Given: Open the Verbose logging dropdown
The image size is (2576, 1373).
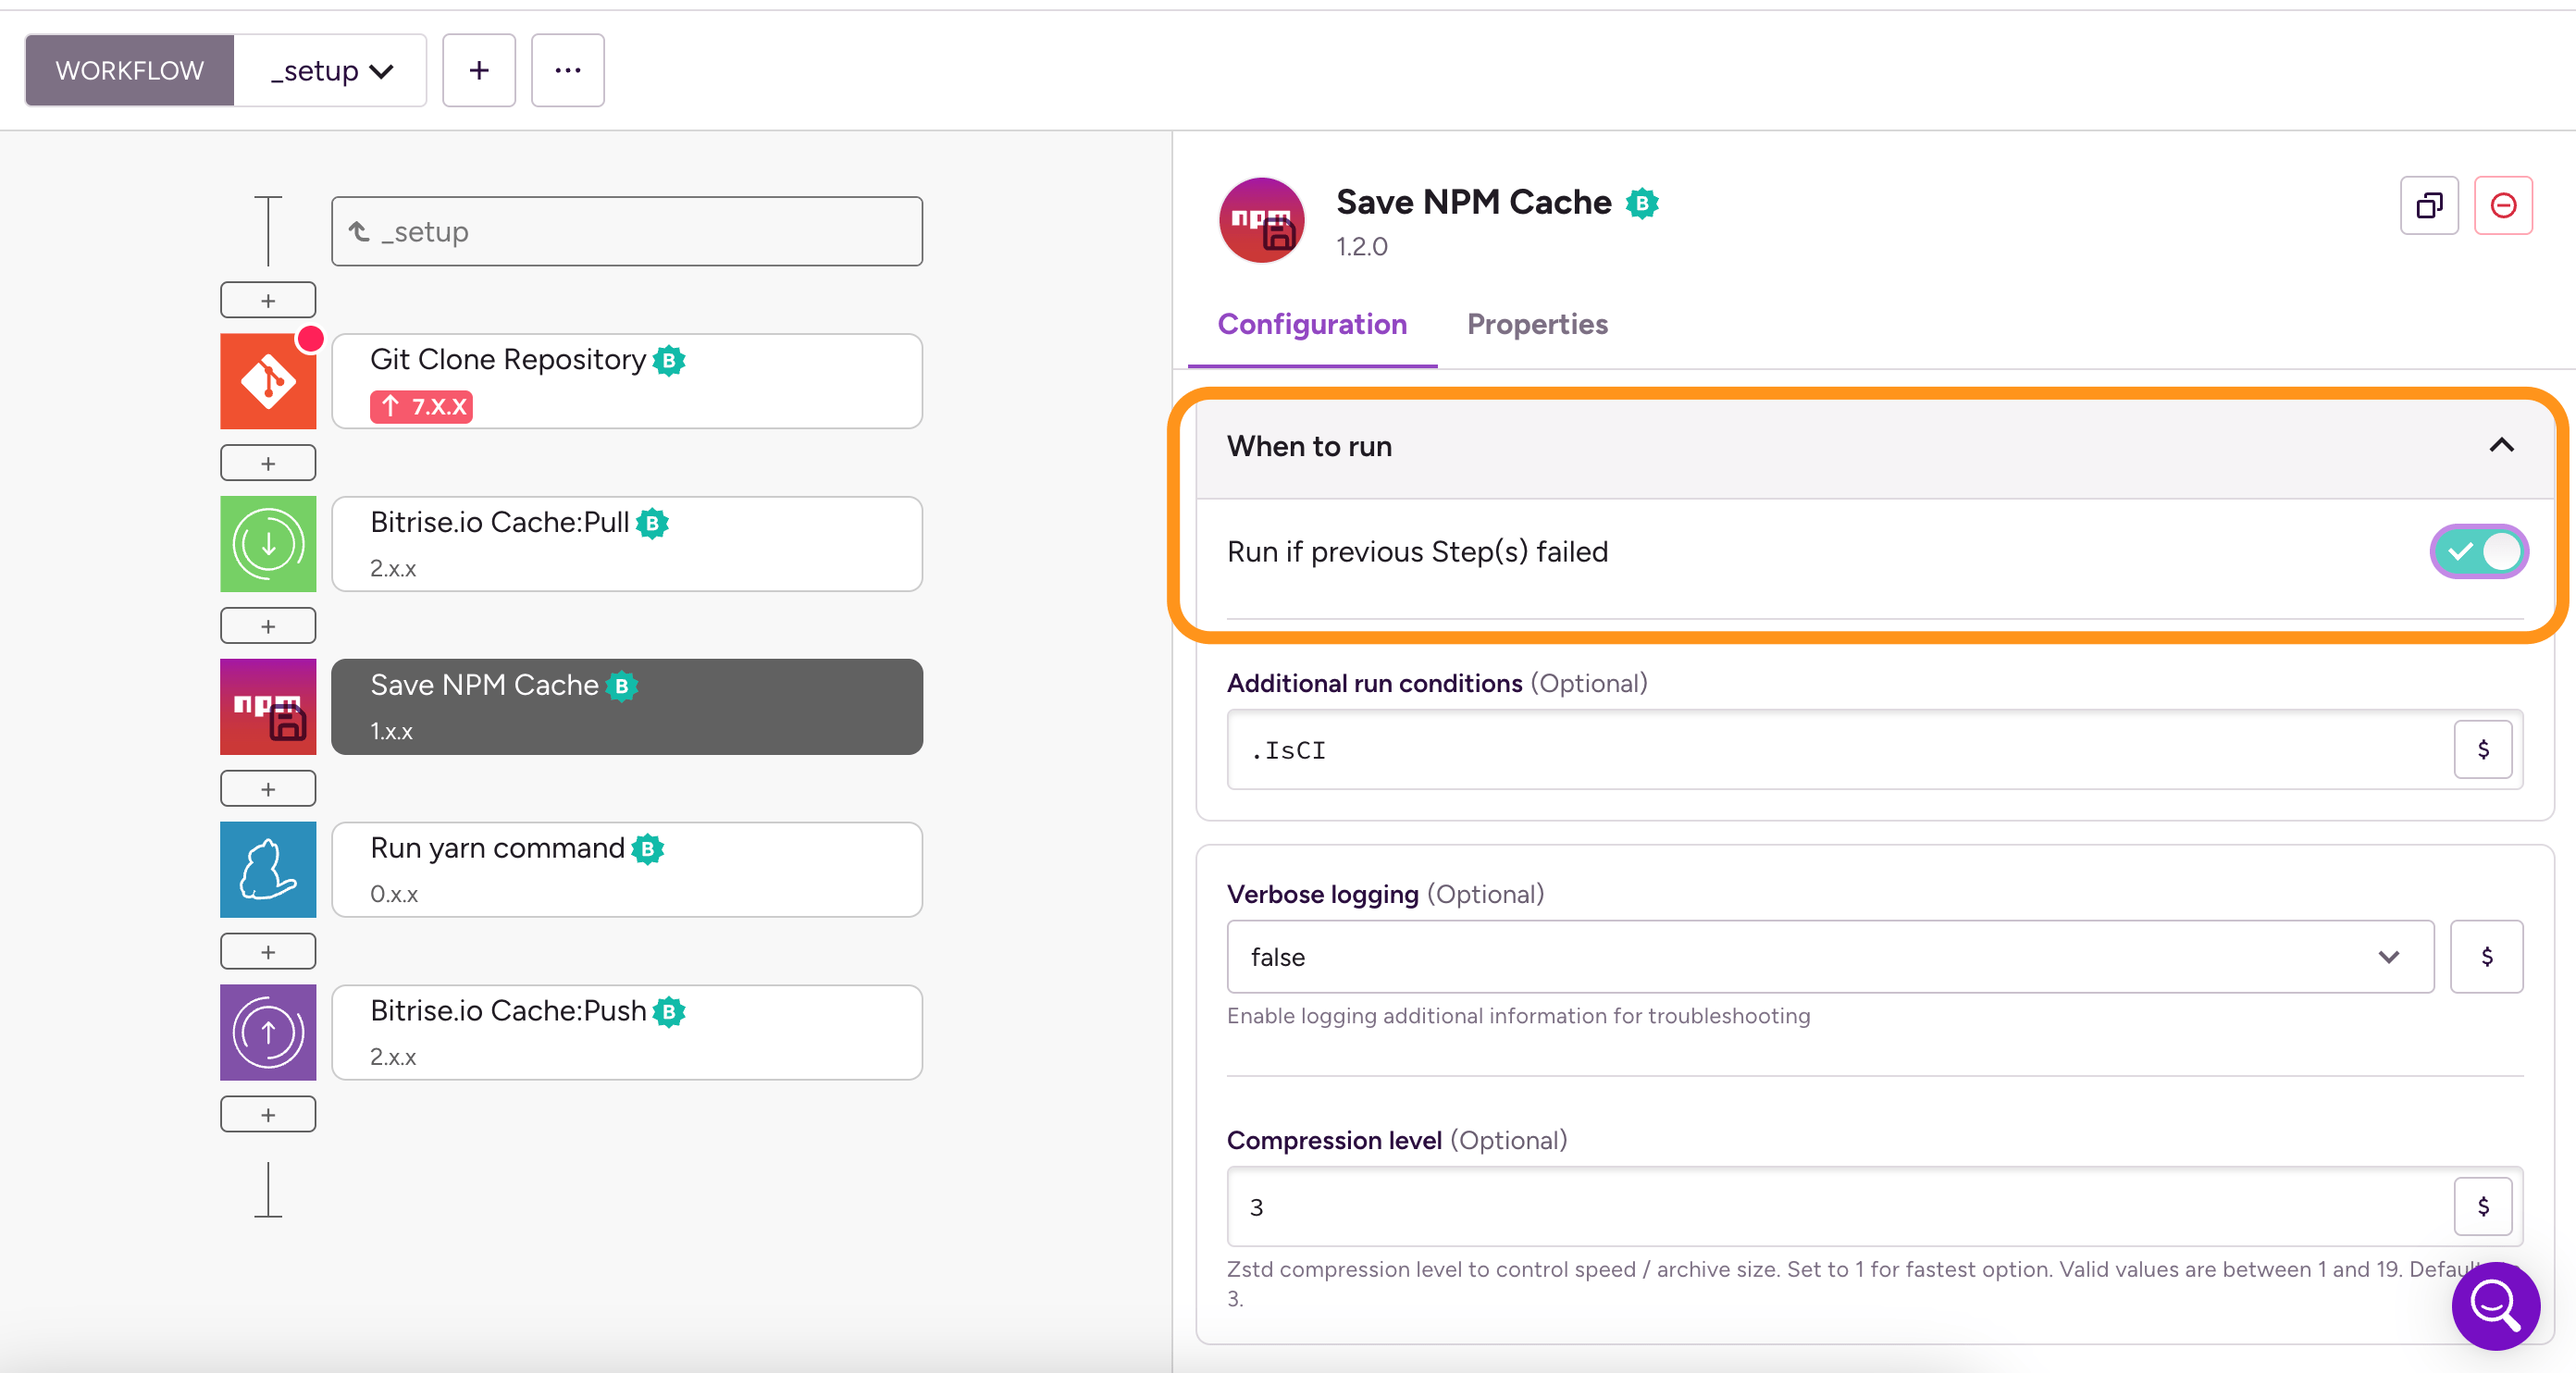Looking at the screenshot, I should [x=1829, y=957].
